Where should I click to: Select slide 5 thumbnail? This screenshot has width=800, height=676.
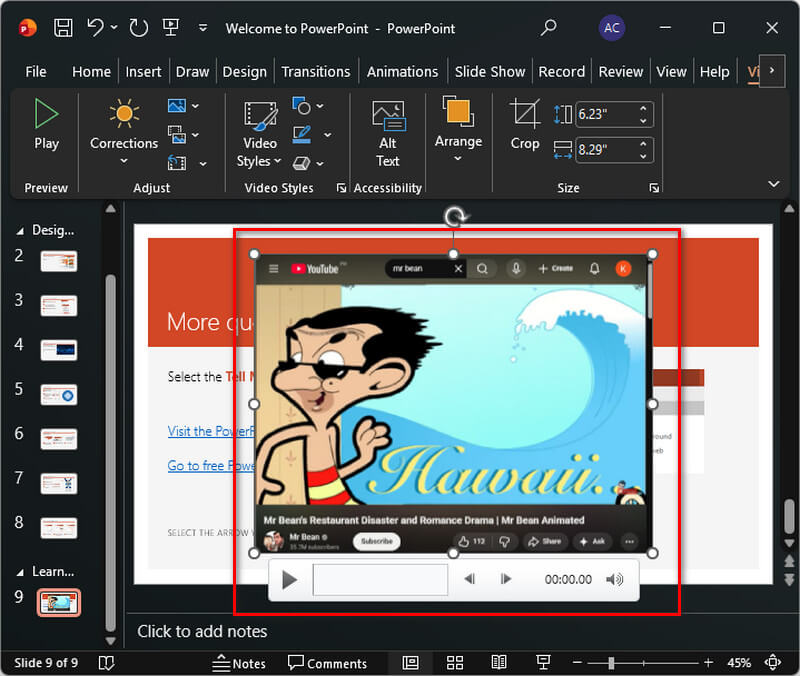point(59,394)
